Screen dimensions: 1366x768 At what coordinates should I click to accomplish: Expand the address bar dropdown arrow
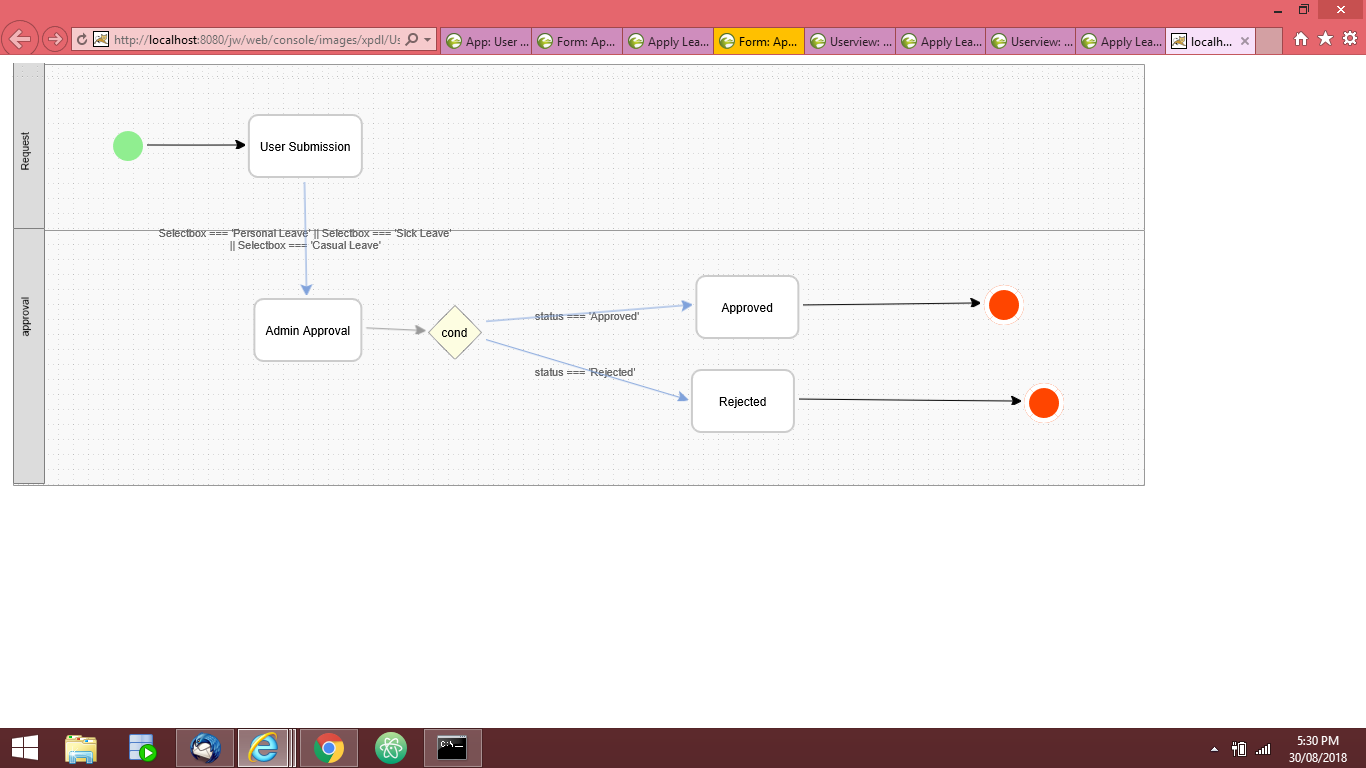pos(428,40)
